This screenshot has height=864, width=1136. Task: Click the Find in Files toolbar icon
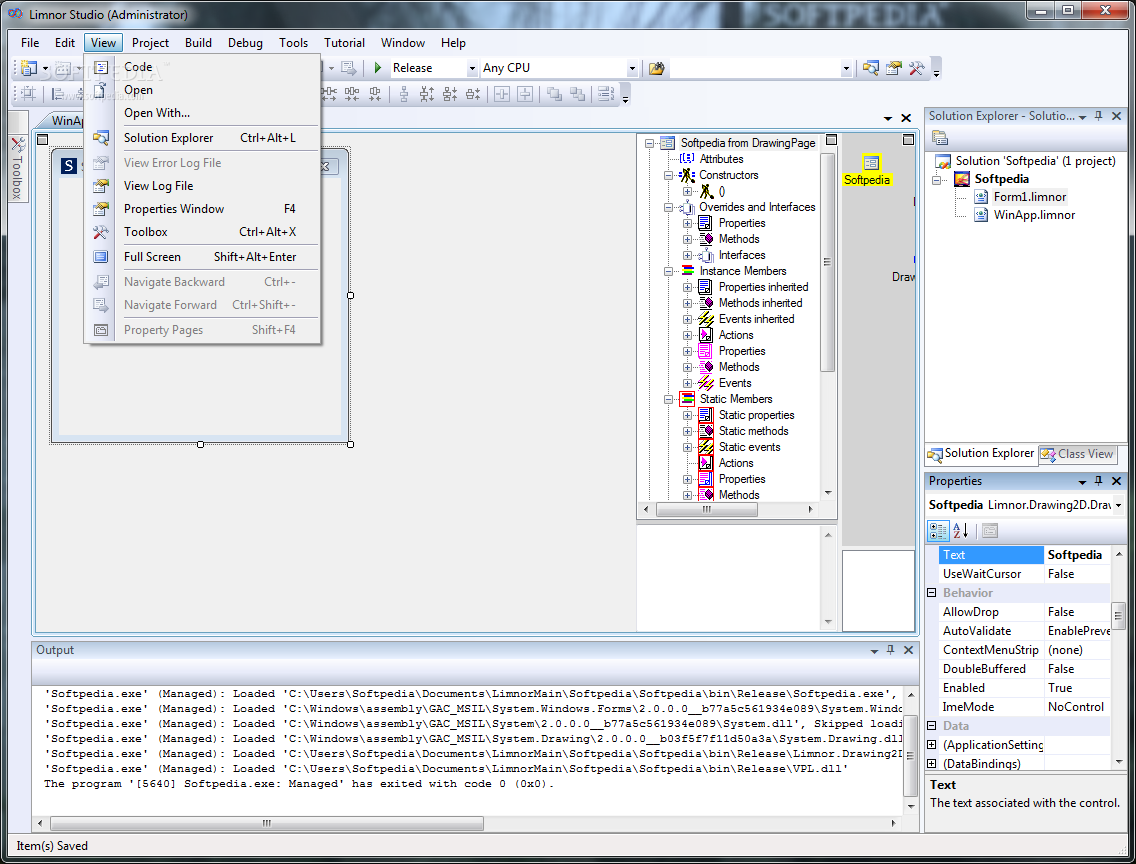coord(656,68)
